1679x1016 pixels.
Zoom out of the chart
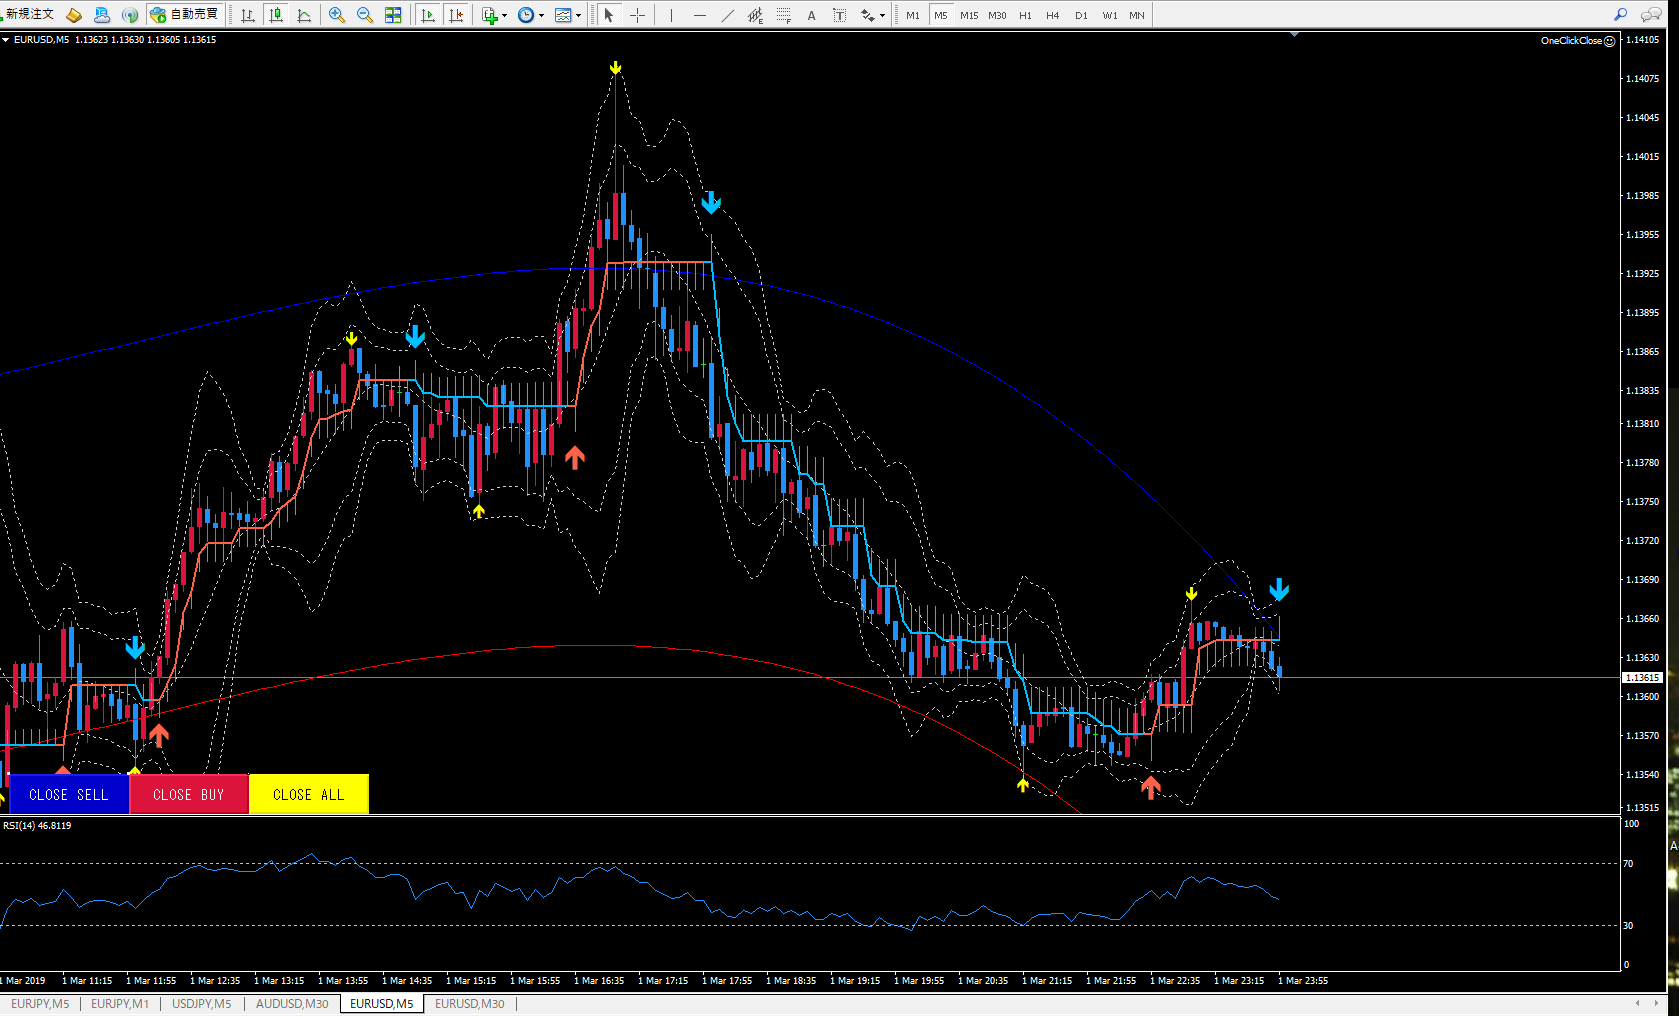click(365, 15)
